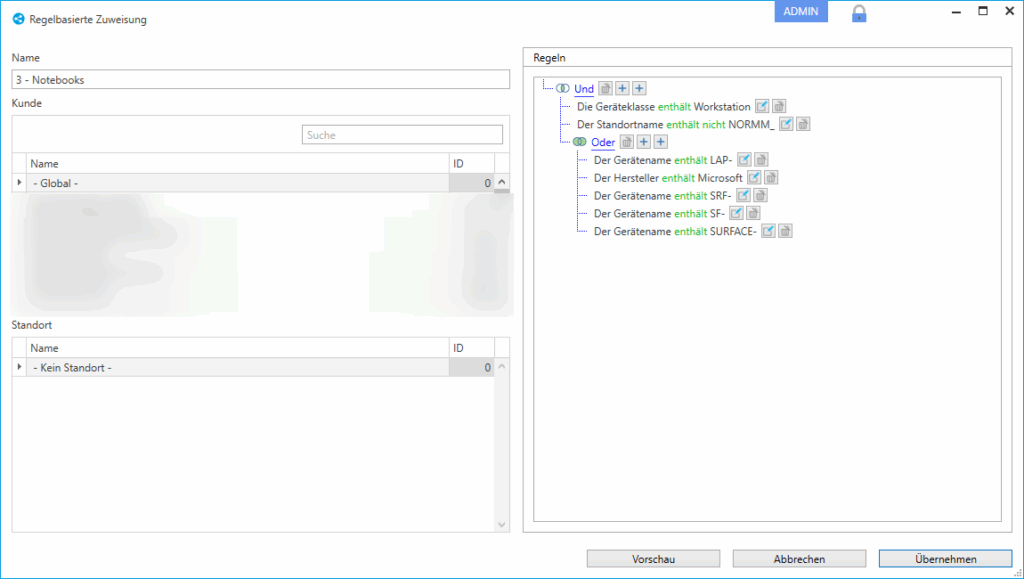Viewport: 1024px width, 579px height.
Task: Click the Und group circles icon
Action: coord(562,88)
